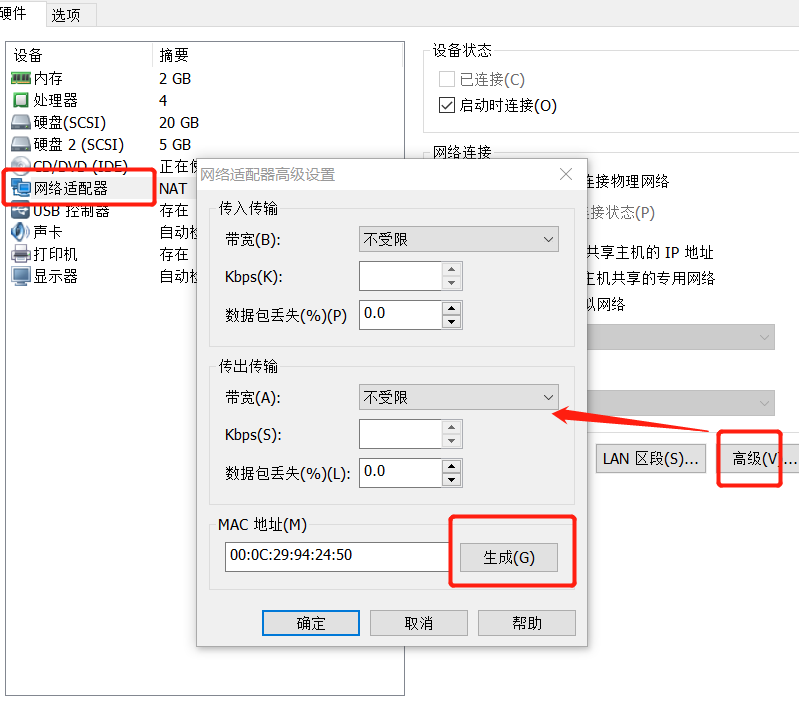Select the 声卡 device row
Image resolution: width=799 pixels, height=701 pixels.
tap(102, 232)
